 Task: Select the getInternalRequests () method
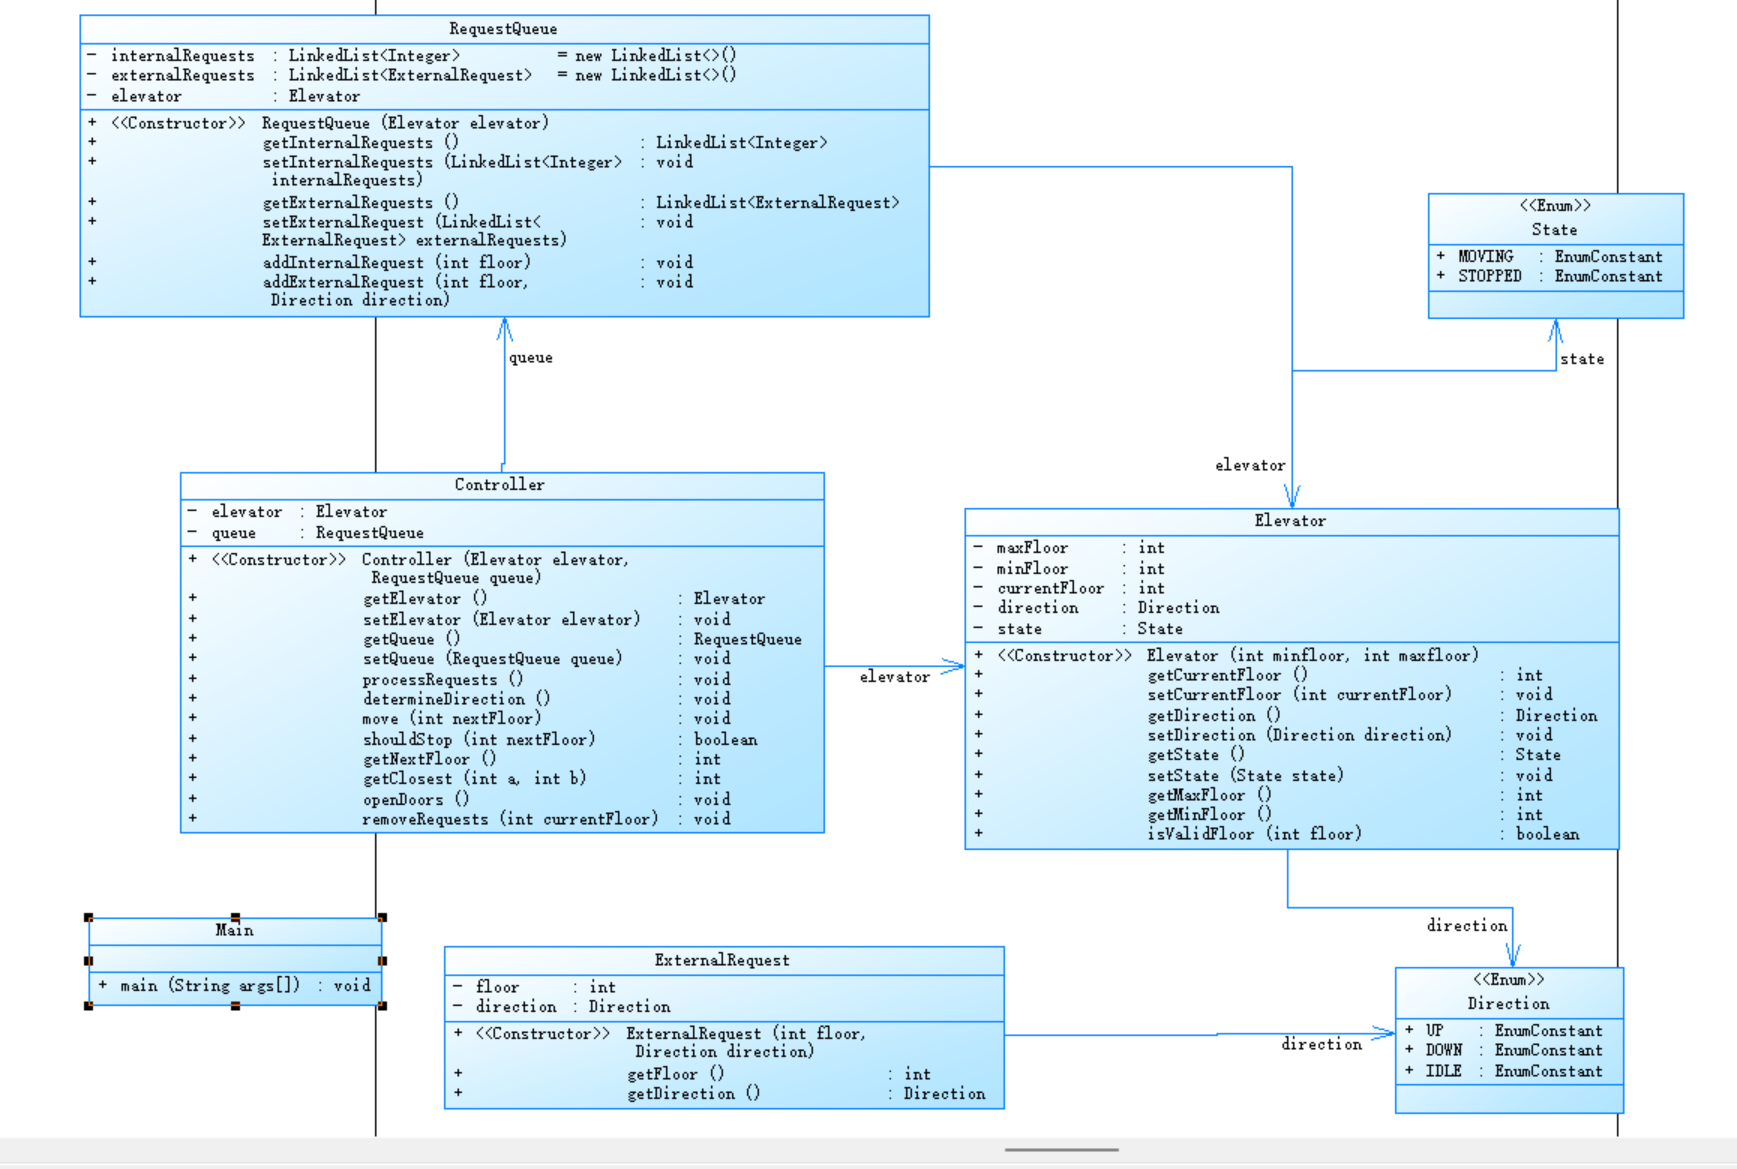458,143
